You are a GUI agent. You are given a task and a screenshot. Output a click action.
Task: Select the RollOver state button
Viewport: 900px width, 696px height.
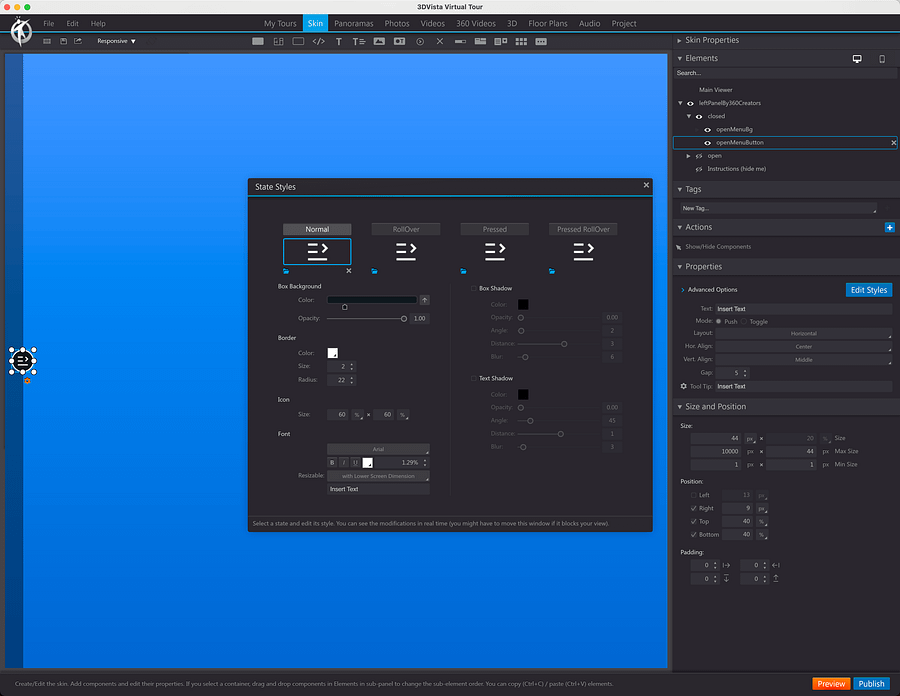[406, 229]
